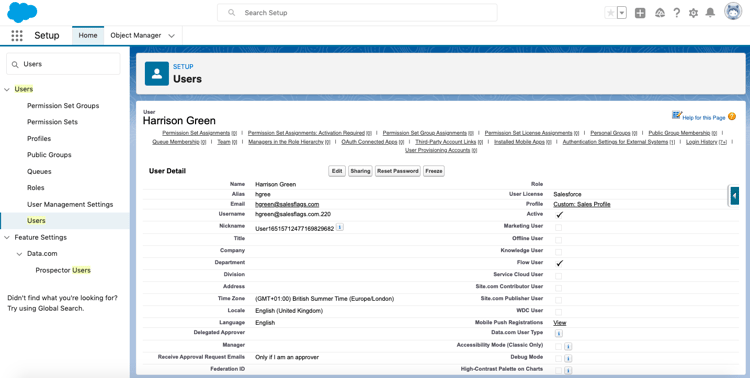
Task: Click the Reset Password button
Action: tap(398, 171)
